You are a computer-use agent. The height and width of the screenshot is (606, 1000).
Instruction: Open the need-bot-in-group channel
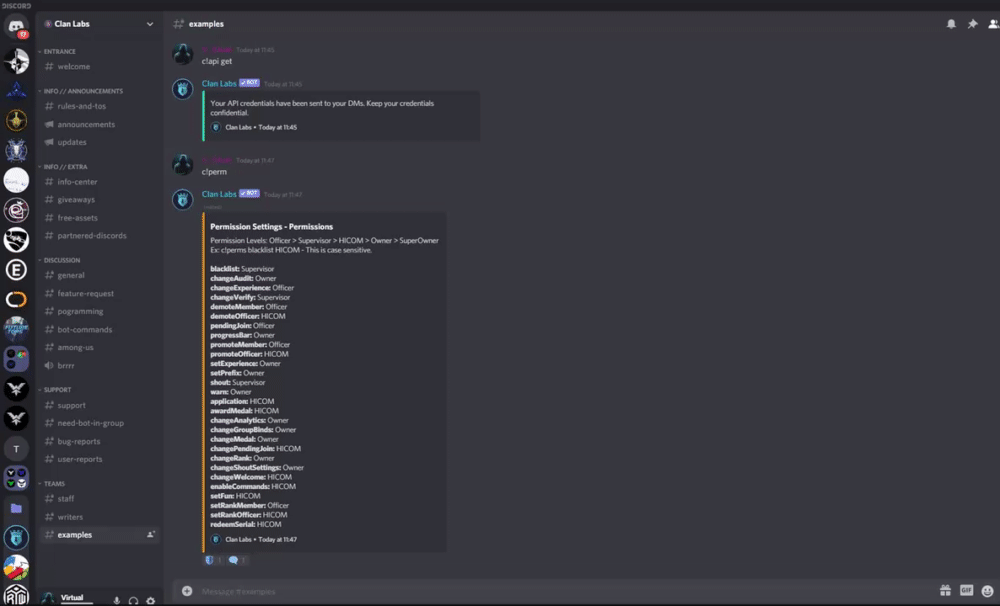click(x=99, y=423)
